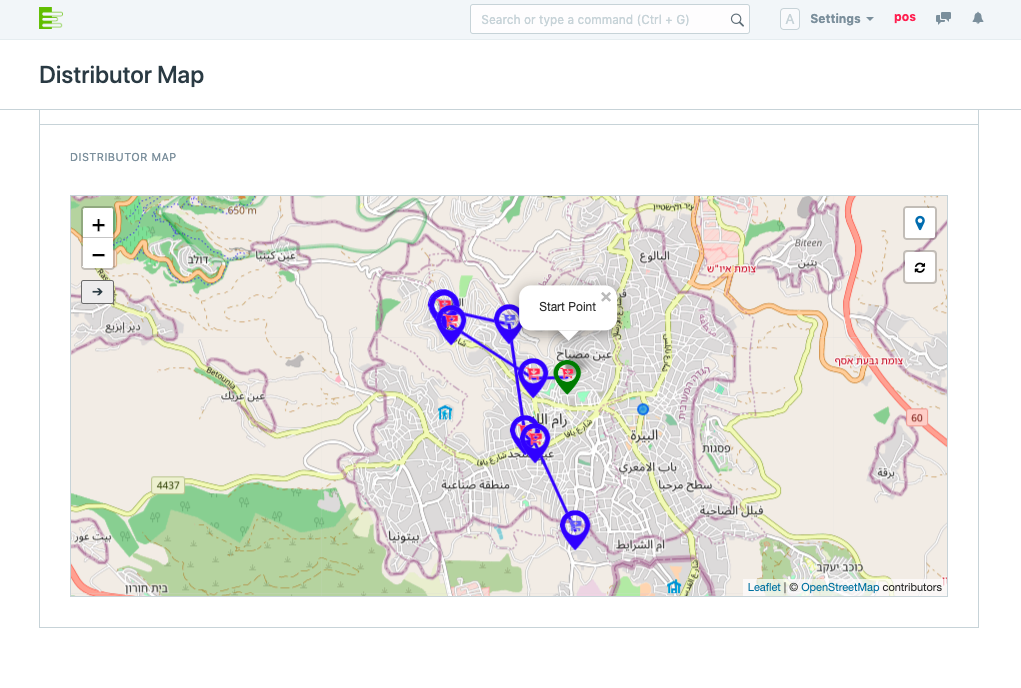
Task: Open the OpenStreetMap attribution link
Action: click(839, 587)
